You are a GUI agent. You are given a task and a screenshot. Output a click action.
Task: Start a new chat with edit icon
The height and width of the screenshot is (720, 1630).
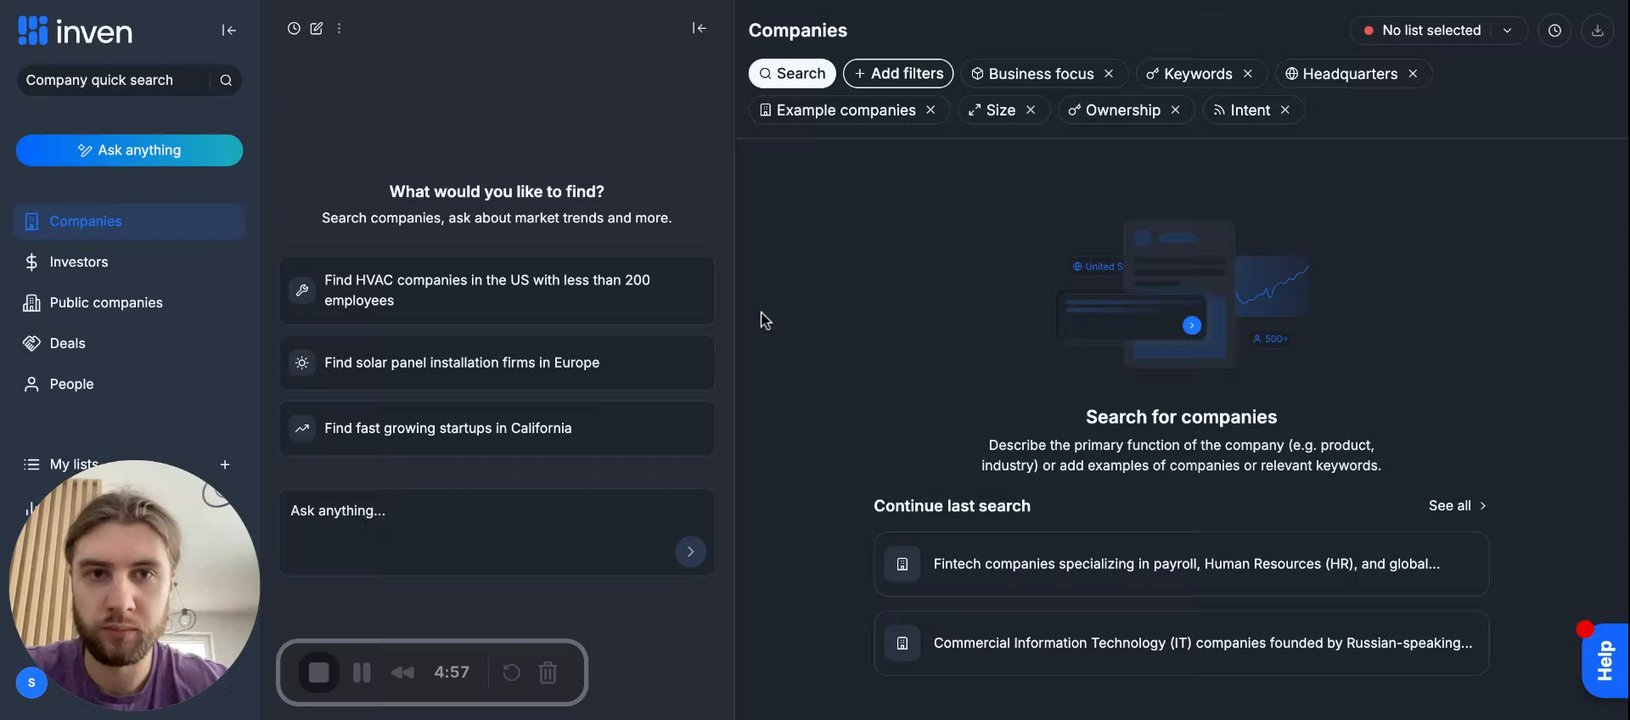coord(316,29)
